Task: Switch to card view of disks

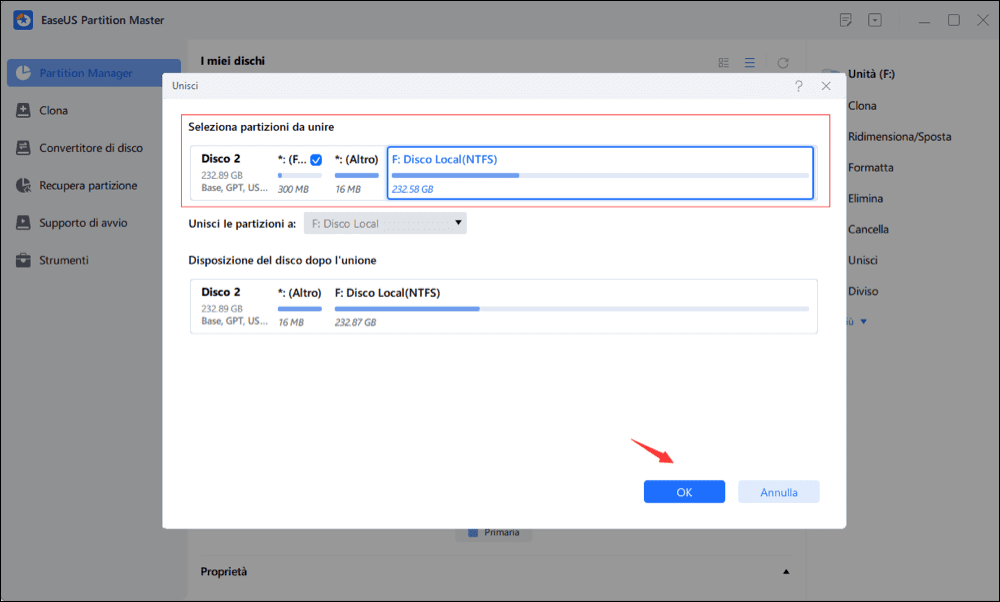Action: click(x=723, y=62)
